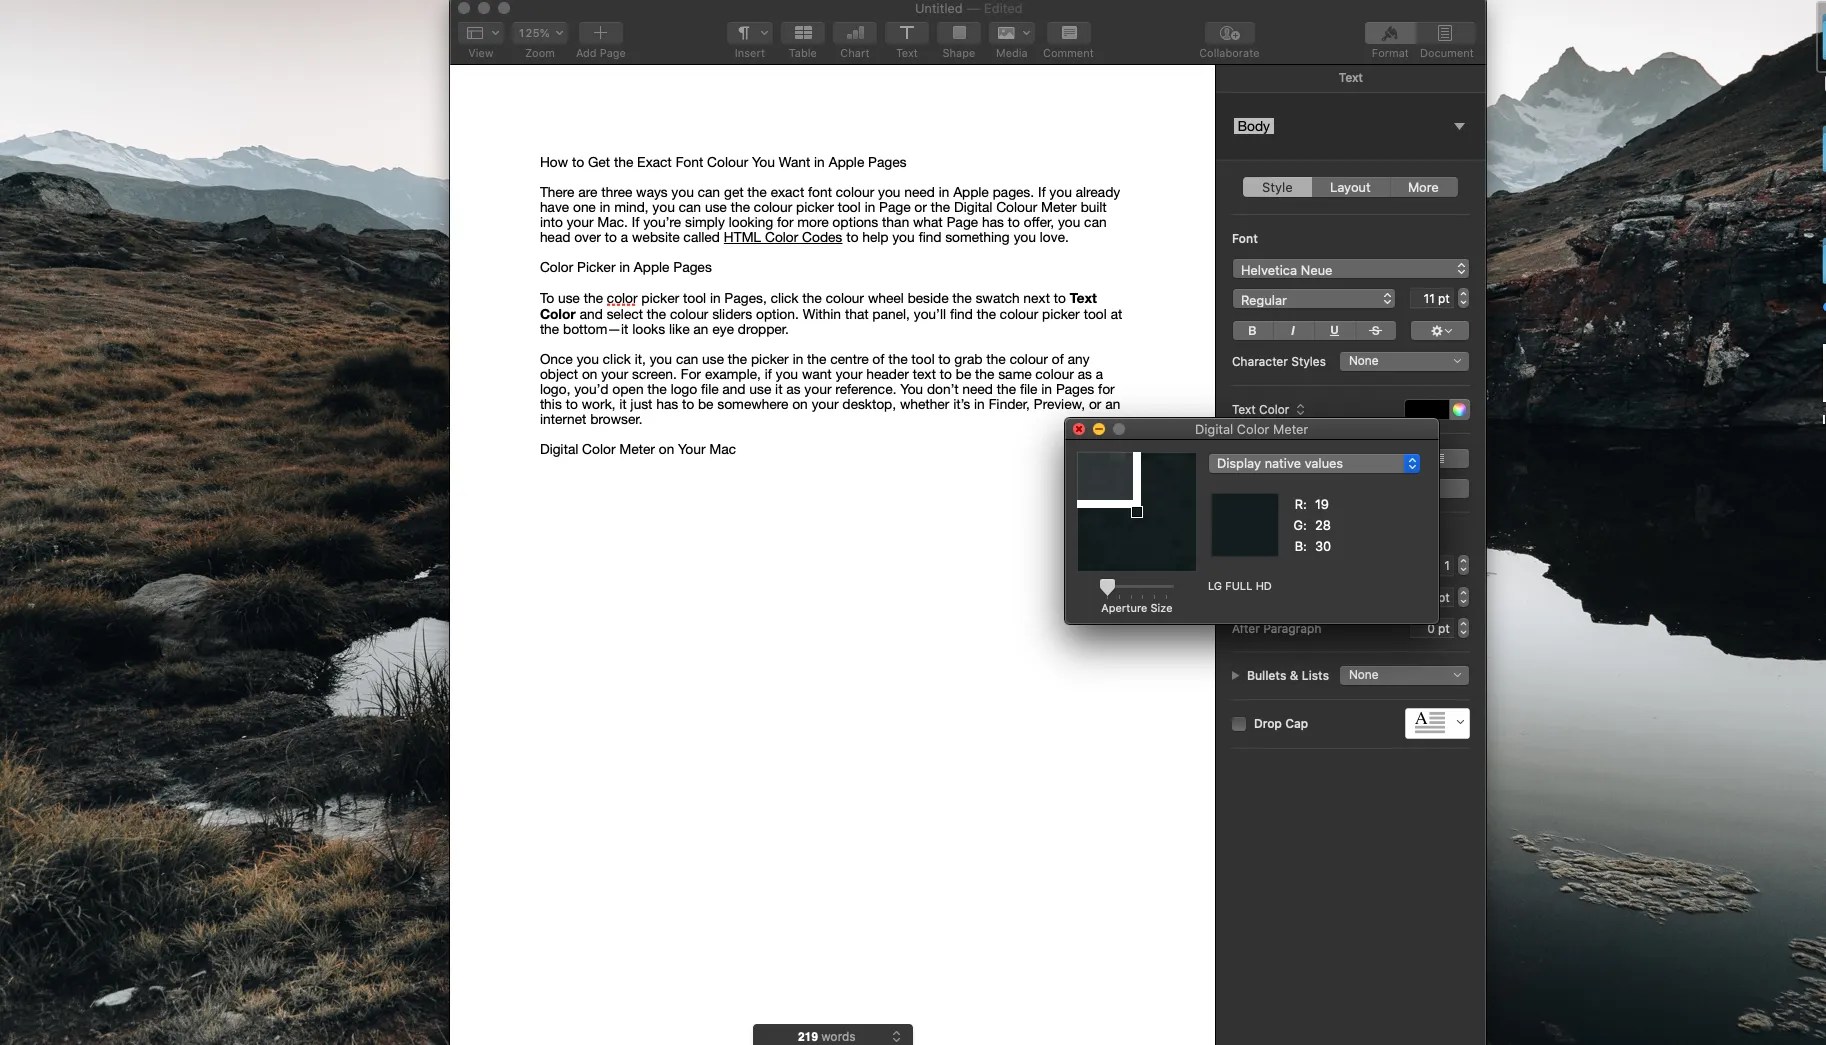
Task: Adjust the Aperture Size slider
Action: [1107, 588]
